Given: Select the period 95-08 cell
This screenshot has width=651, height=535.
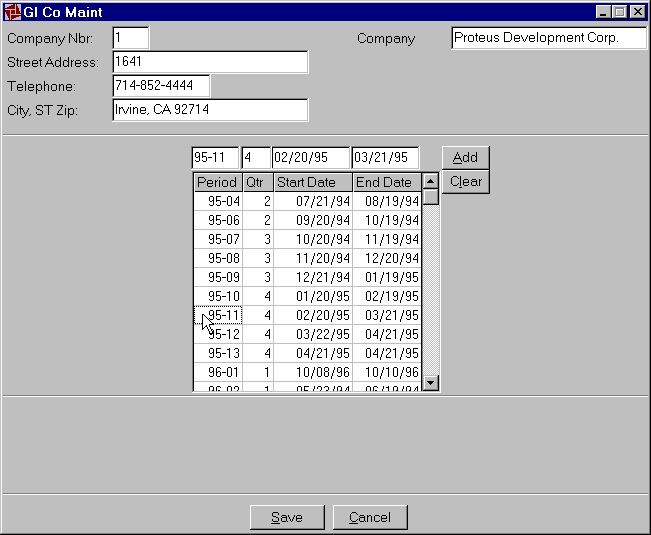Looking at the screenshot, I should point(218,258).
